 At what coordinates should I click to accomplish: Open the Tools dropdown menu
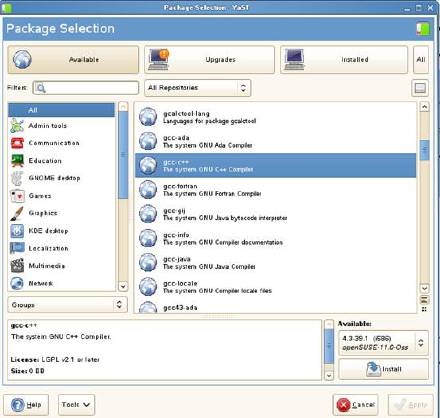(x=76, y=405)
